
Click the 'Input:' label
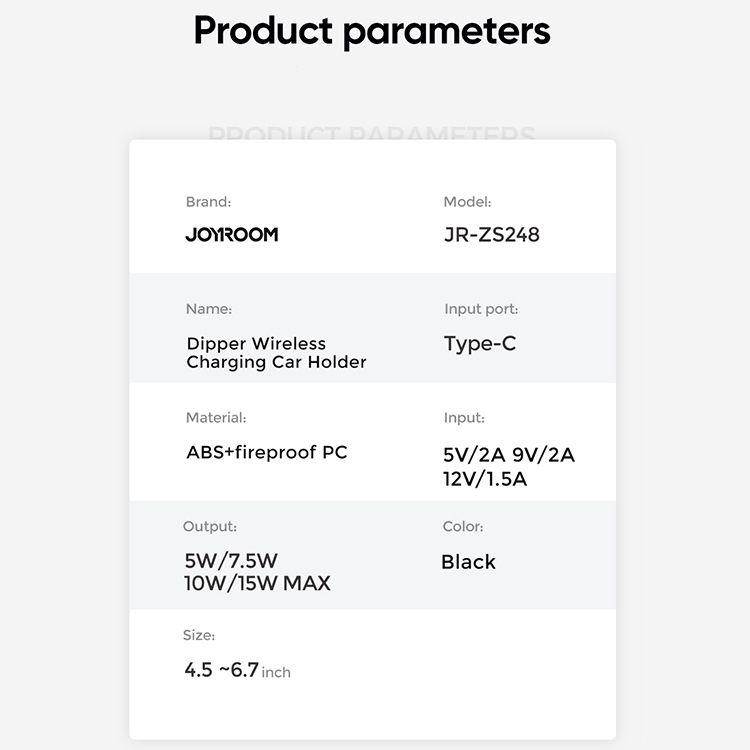click(x=464, y=418)
